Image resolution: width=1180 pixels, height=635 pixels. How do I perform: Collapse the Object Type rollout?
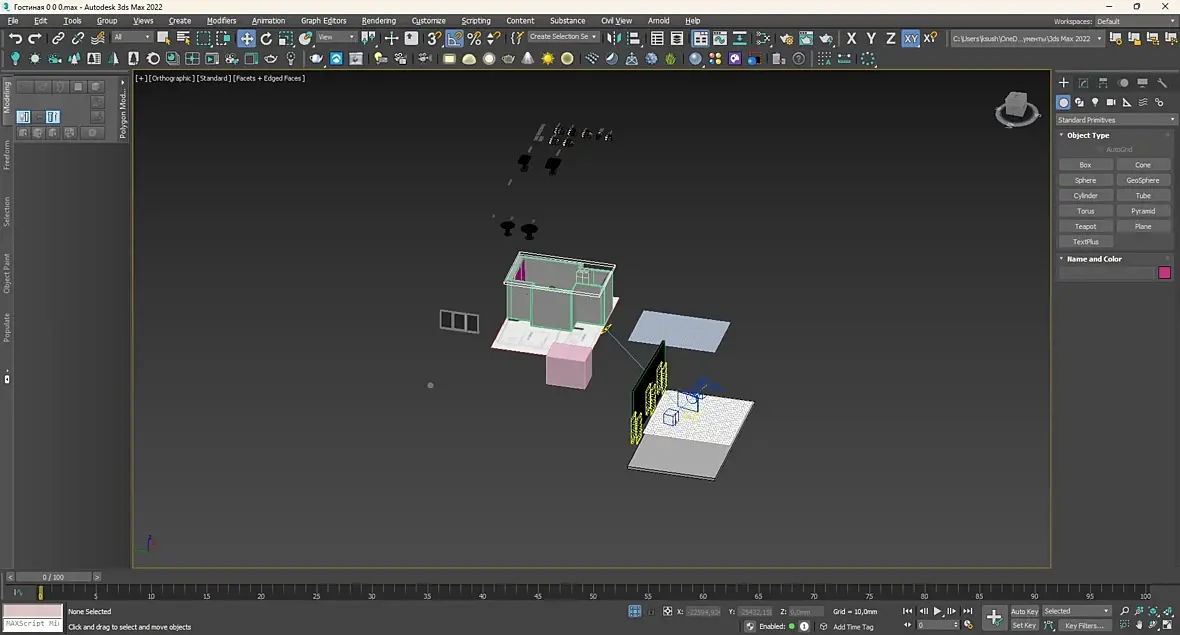pos(1087,135)
